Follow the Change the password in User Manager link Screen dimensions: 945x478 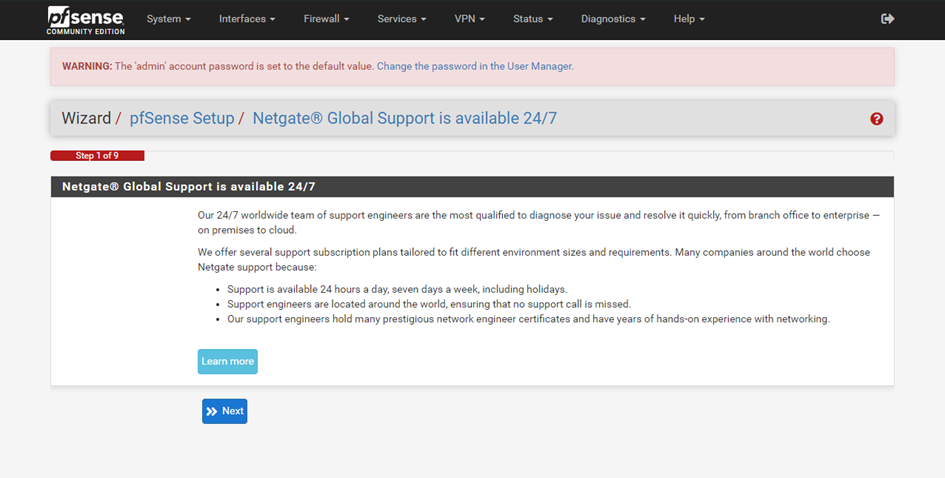click(x=475, y=66)
